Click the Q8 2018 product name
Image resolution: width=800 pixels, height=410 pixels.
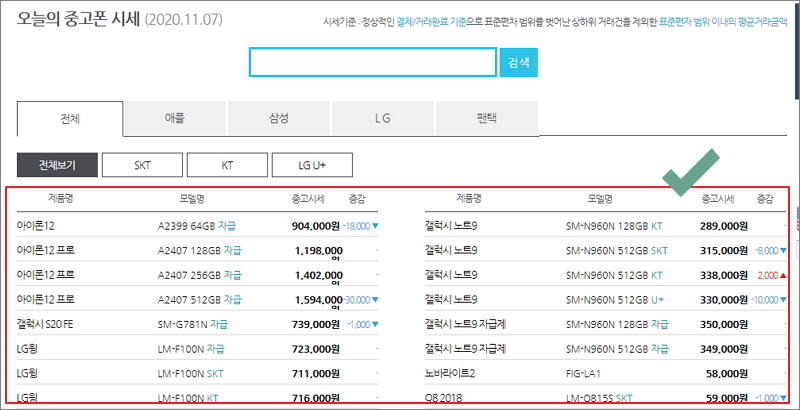click(x=442, y=397)
